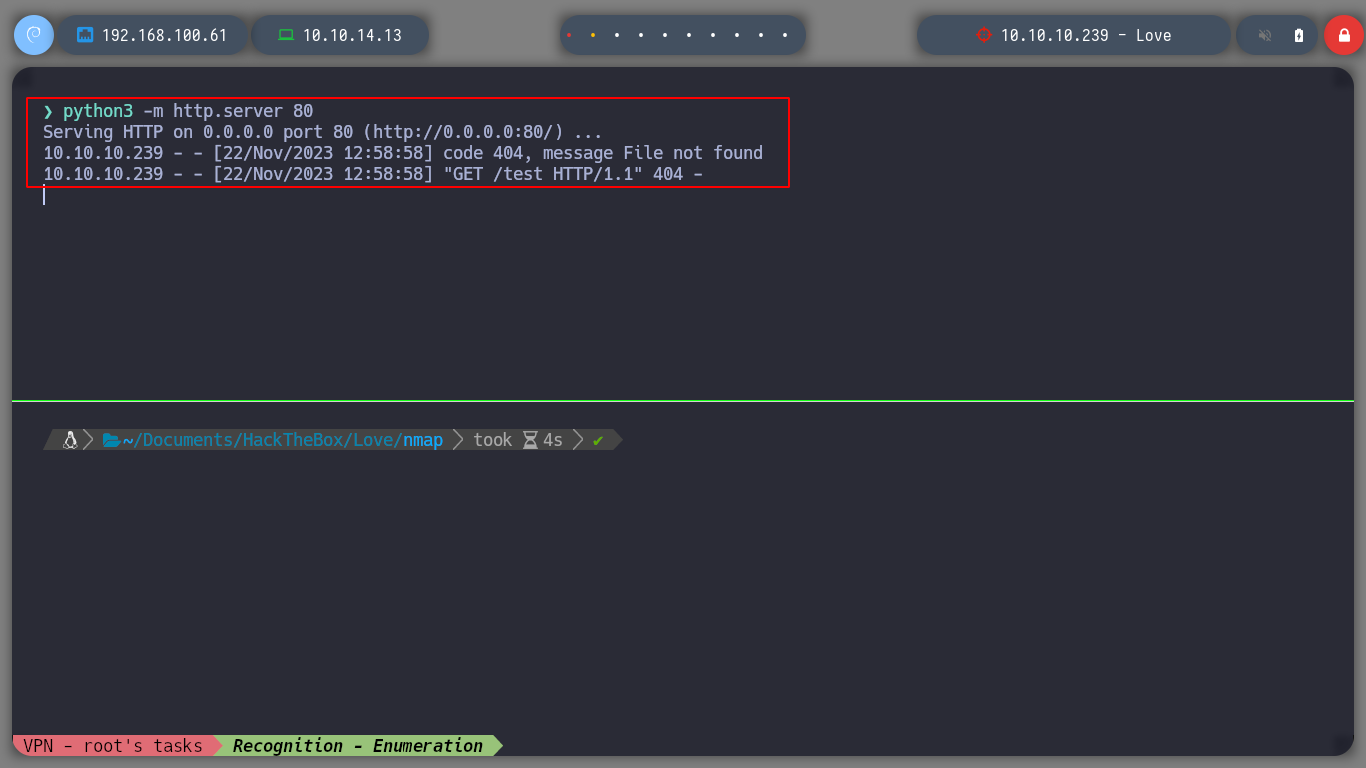Click the green checkmark status icon
This screenshot has width=1366, height=768.
point(598,440)
